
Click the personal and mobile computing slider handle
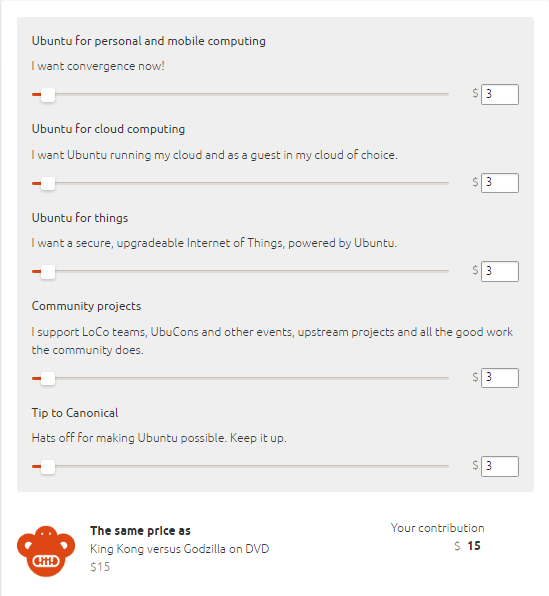(48, 95)
